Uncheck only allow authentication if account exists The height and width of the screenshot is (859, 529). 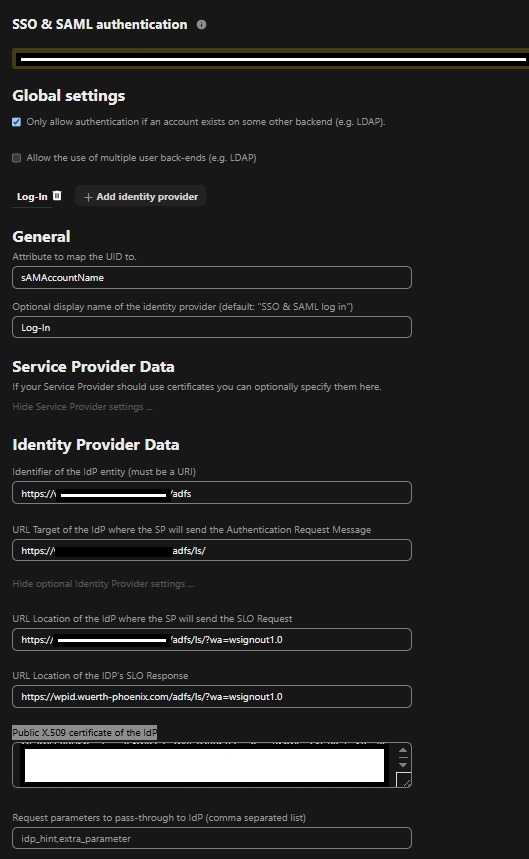click(x=16, y=122)
